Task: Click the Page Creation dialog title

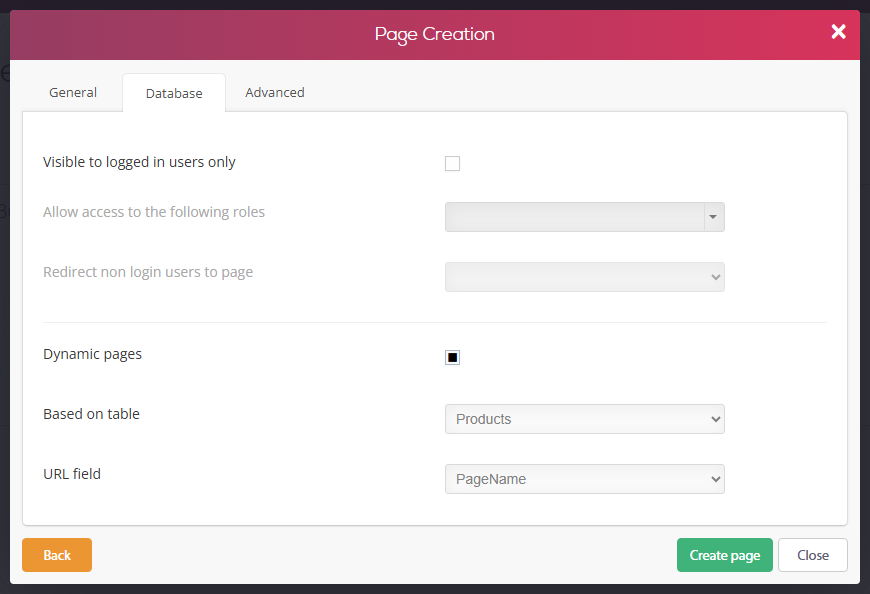Action: (434, 34)
